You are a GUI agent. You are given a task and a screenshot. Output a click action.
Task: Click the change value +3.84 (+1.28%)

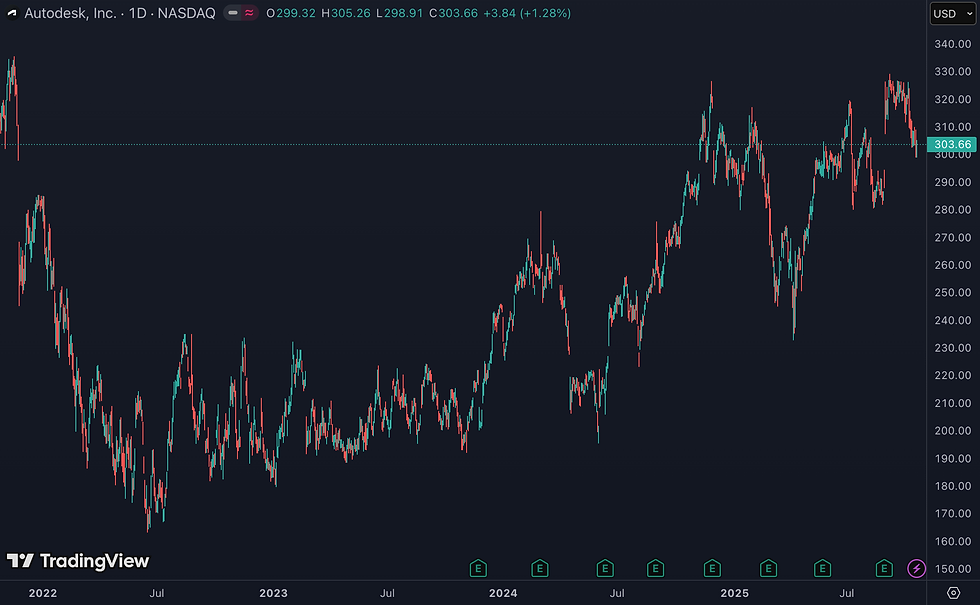click(527, 13)
